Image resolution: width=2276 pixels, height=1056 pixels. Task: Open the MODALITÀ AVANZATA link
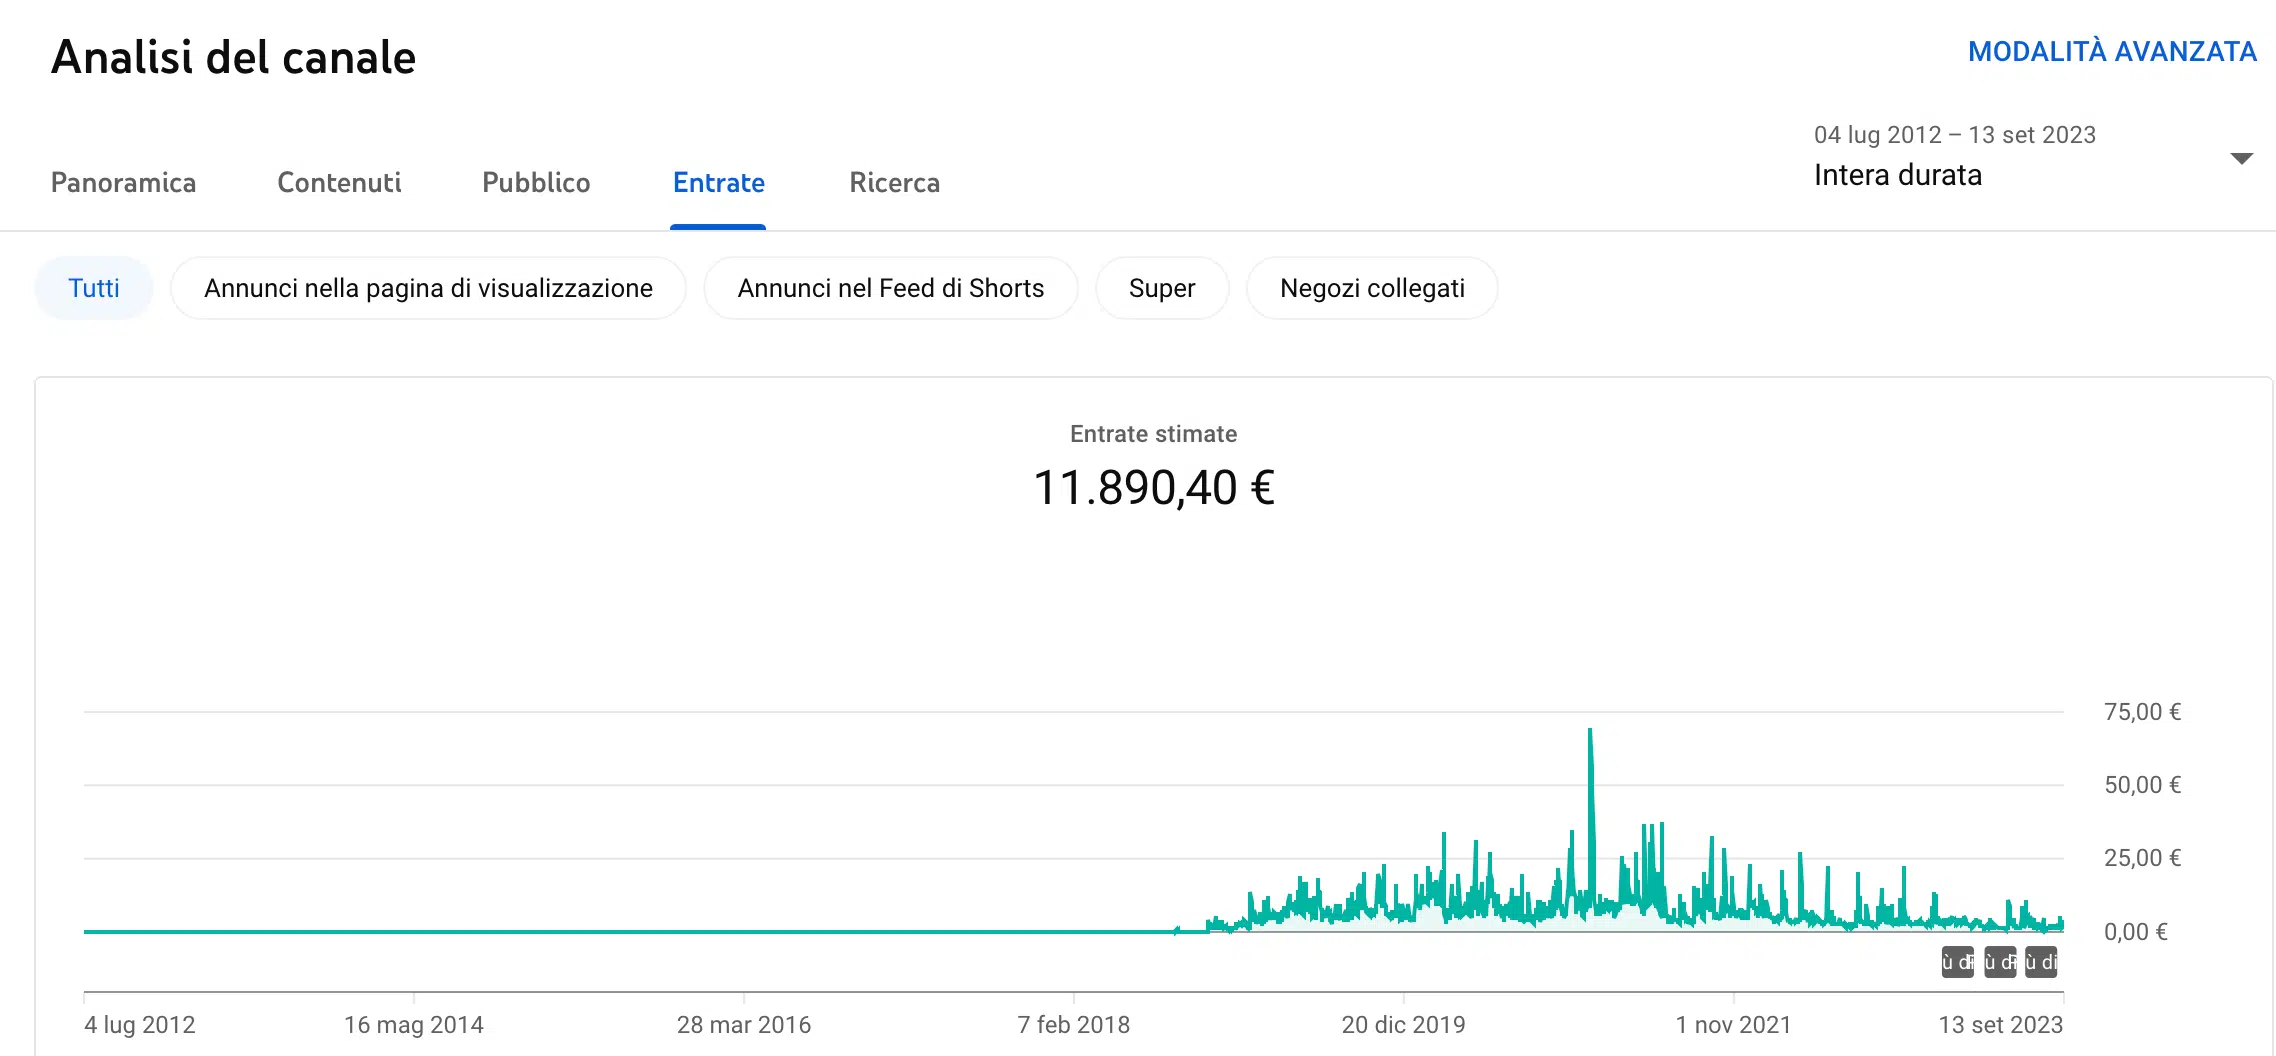click(x=2111, y=52)
